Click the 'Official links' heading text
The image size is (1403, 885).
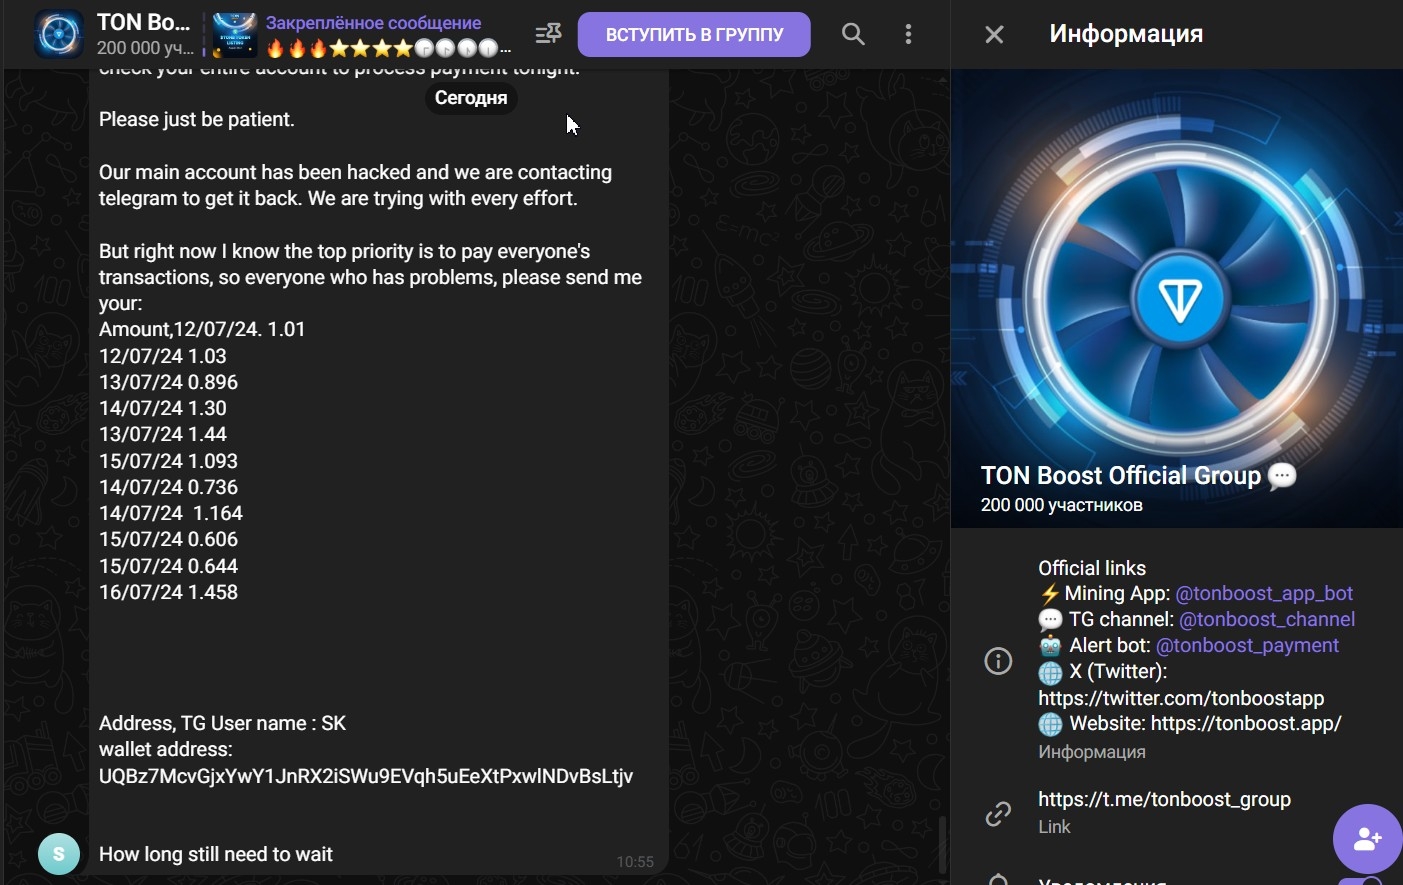click(1092, 568)
